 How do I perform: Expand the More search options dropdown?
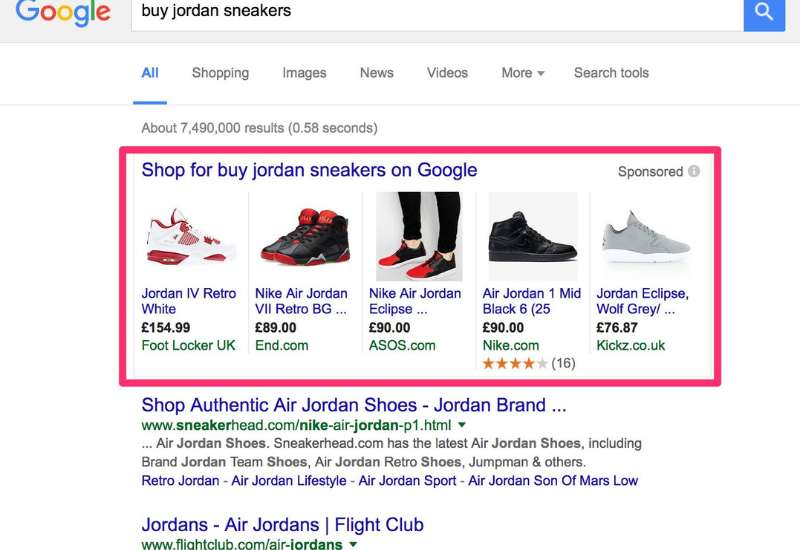(x=523, y=73)
